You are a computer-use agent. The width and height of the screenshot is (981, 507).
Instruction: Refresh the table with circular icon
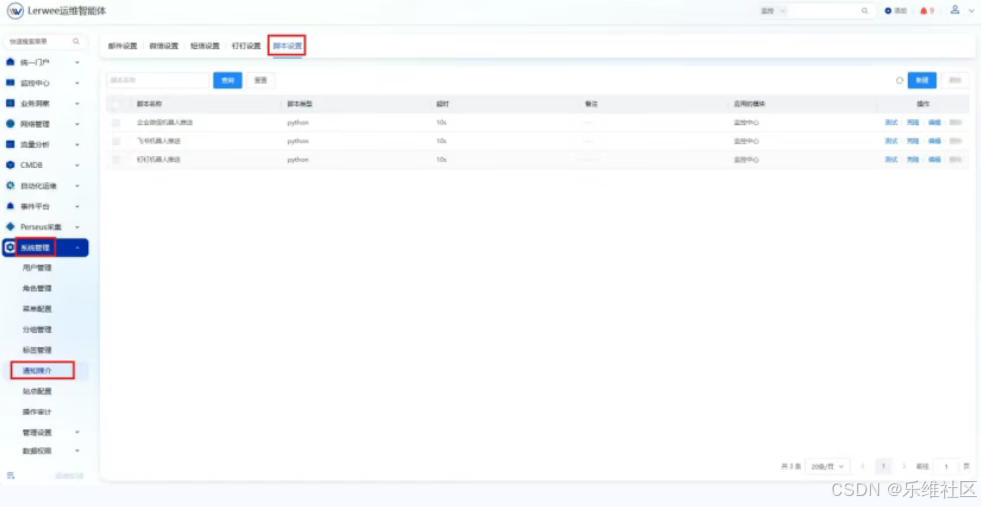click(900, 80)
